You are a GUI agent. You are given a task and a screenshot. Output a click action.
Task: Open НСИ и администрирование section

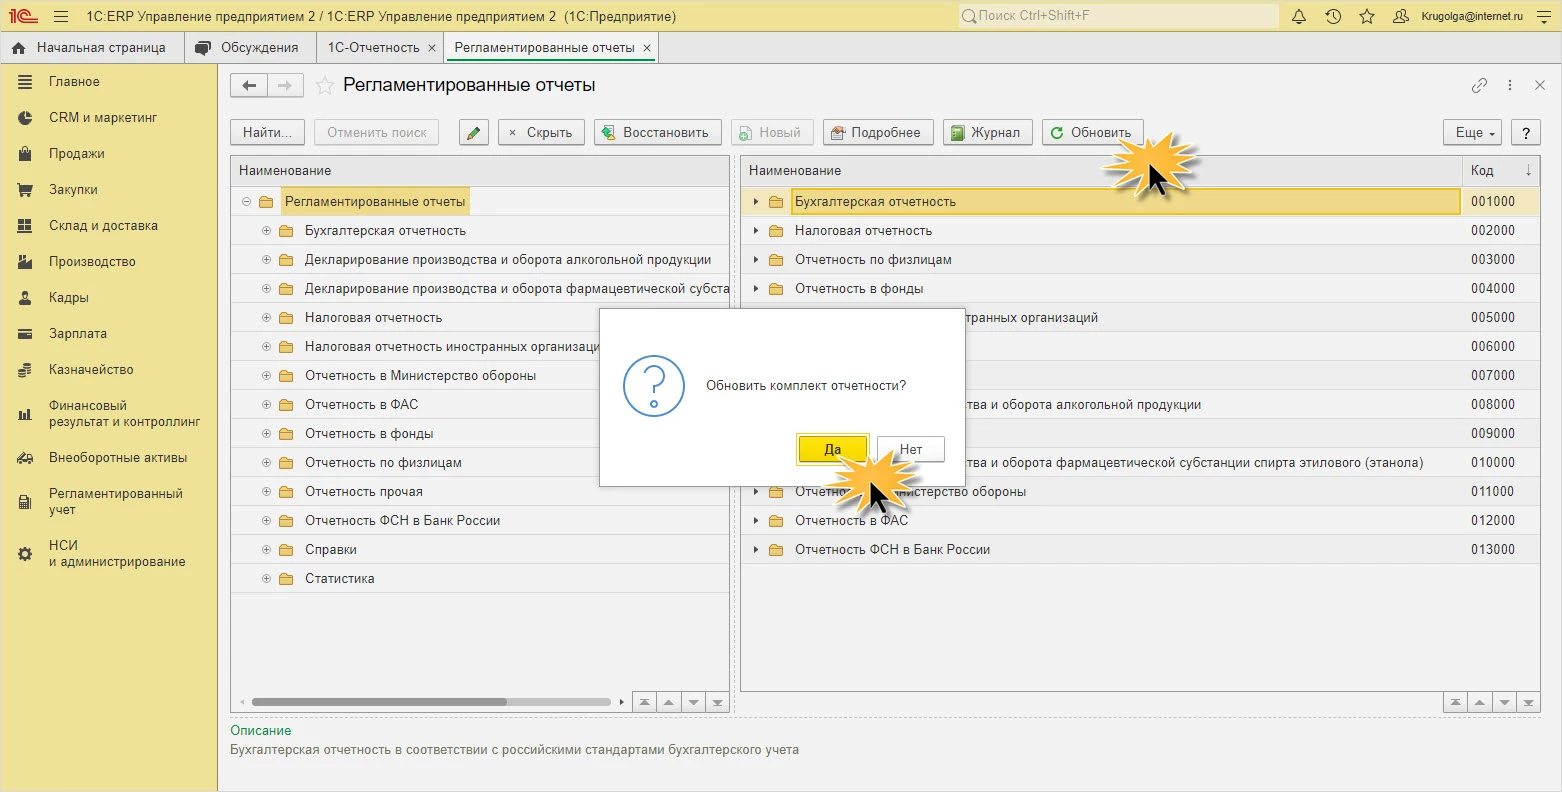click(x=117, y=554)
